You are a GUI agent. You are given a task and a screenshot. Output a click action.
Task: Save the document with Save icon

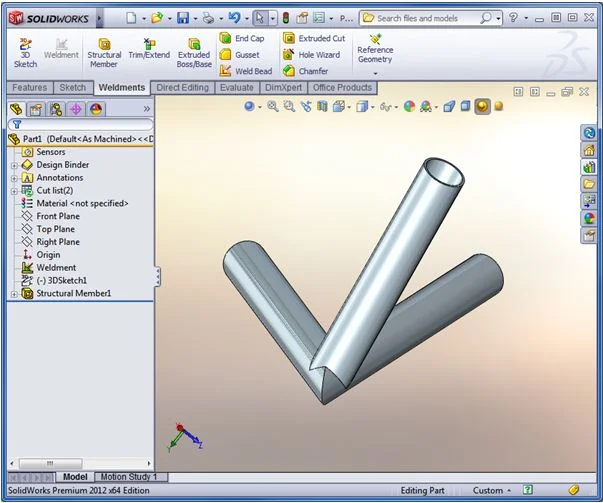pyautogui.click(x=183, y=18)
